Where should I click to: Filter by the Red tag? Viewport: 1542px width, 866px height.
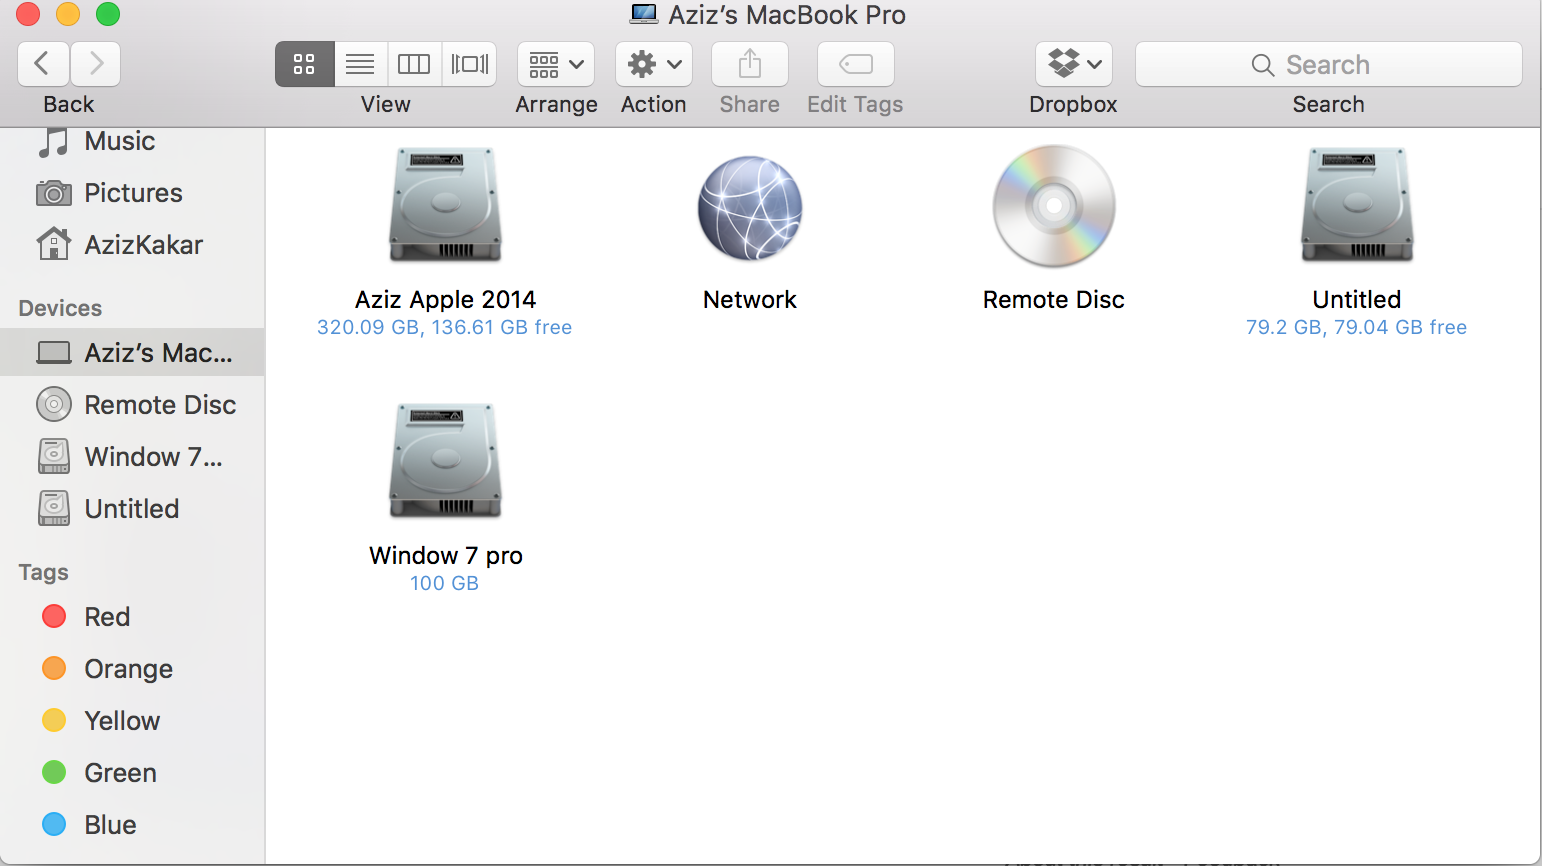[132, 617]
